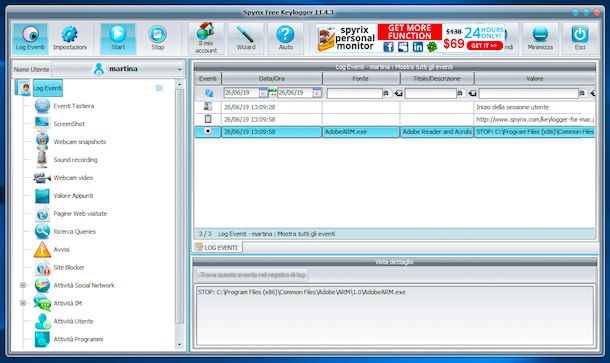Click the detail text box with STOP path
The image size is (610, 363).
pyautogui.click(x=394, y=316)
